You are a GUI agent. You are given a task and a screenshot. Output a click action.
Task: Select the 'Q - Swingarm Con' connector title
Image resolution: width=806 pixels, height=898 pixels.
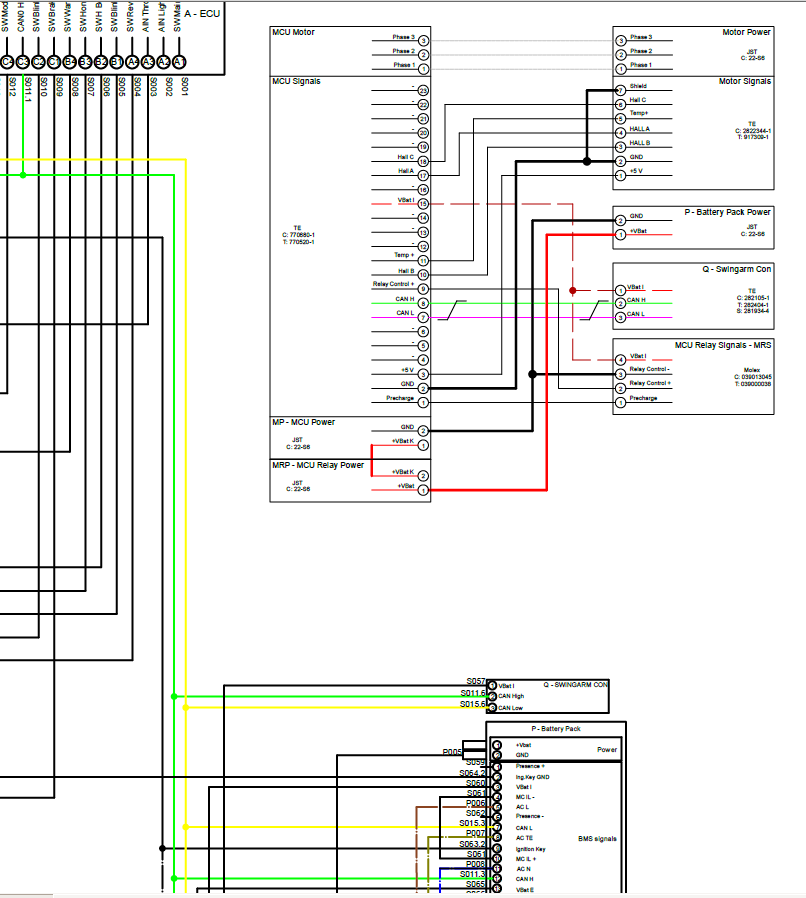[736, 269]
